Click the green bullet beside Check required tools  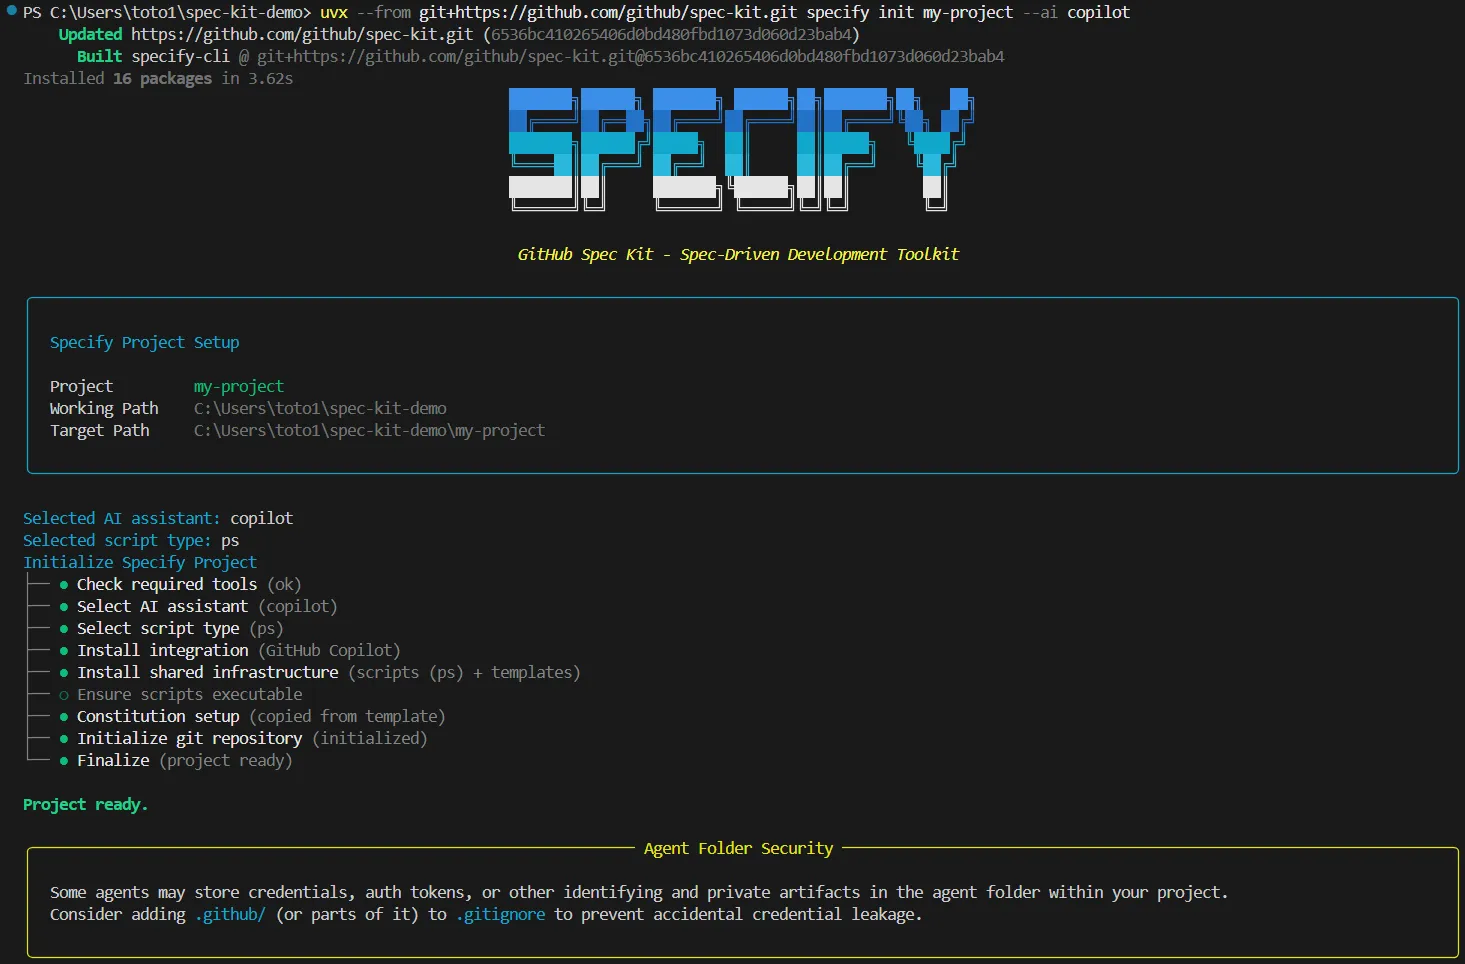pyautogui.click(x=64, y=585)
